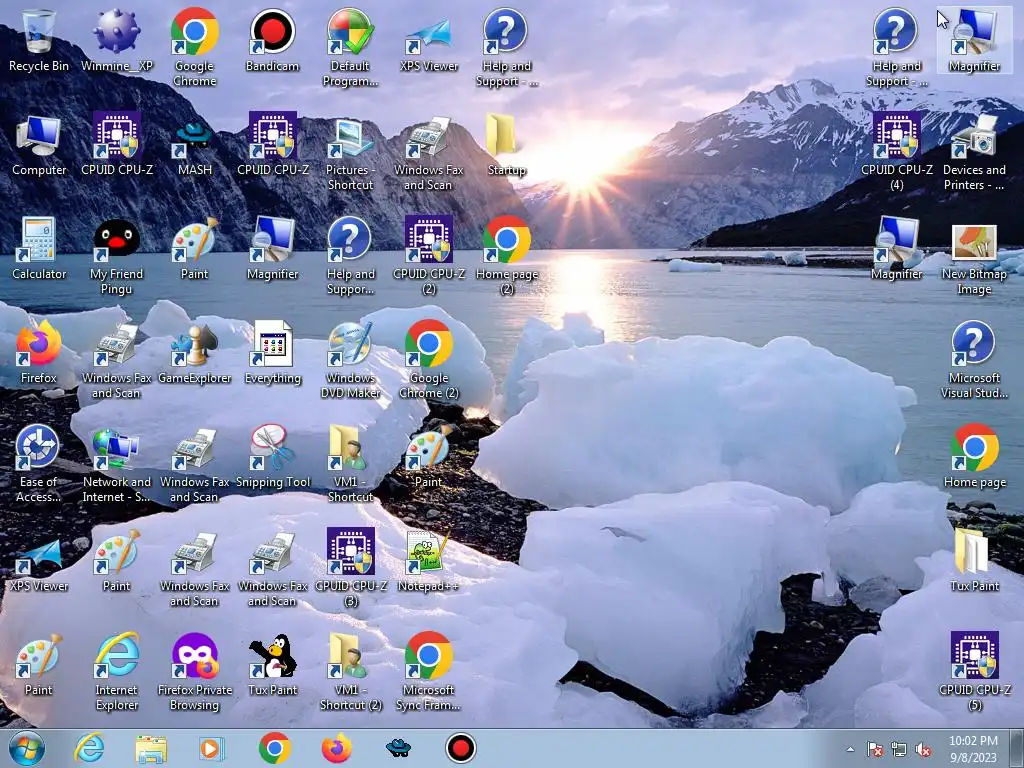Open the Default Programs shortcut

coord(351,48)
